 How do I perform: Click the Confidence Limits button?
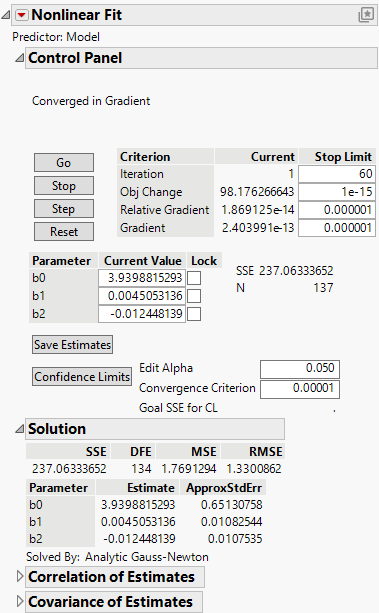tap(82, 376)
